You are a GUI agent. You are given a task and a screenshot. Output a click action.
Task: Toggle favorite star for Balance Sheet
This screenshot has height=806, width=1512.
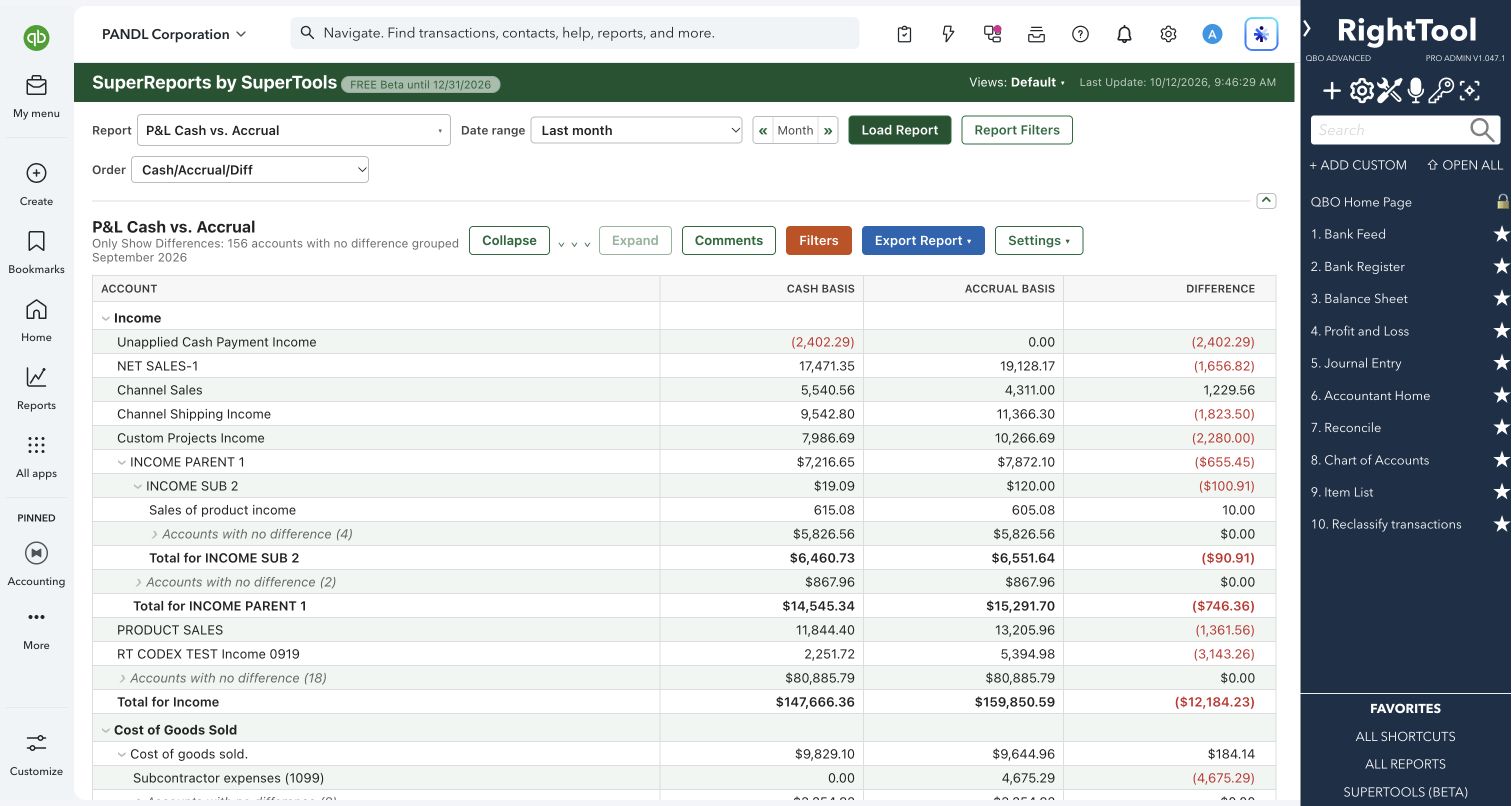tap(1501, 299)
